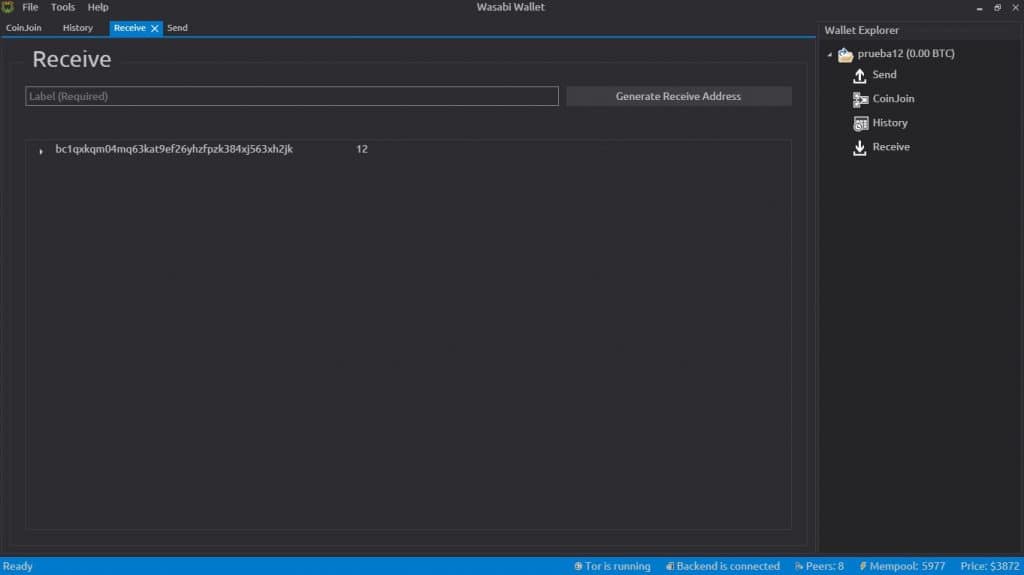The width and height of the screenshot is (1024, 575).
Task: Switch to the CoinJoin tab
Action: click(x=24, y=28)
